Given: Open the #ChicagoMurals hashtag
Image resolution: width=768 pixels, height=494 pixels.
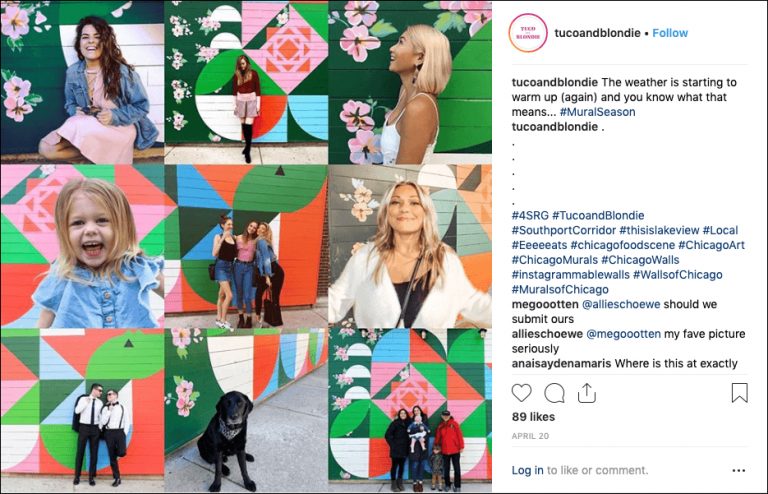Looking at the screenshot, I should (x=555, y=260).
